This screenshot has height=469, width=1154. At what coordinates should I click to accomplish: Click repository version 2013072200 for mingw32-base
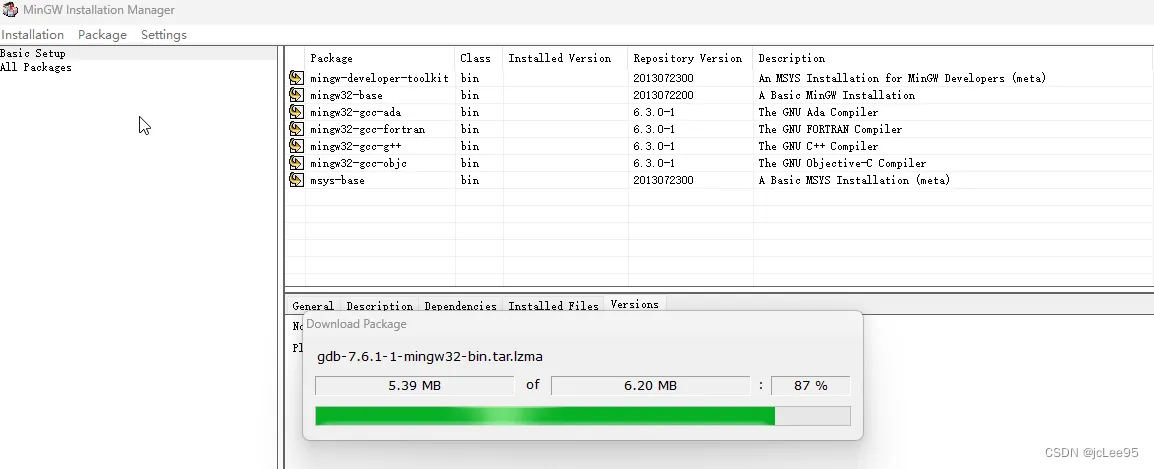click(x=663, y=95)
